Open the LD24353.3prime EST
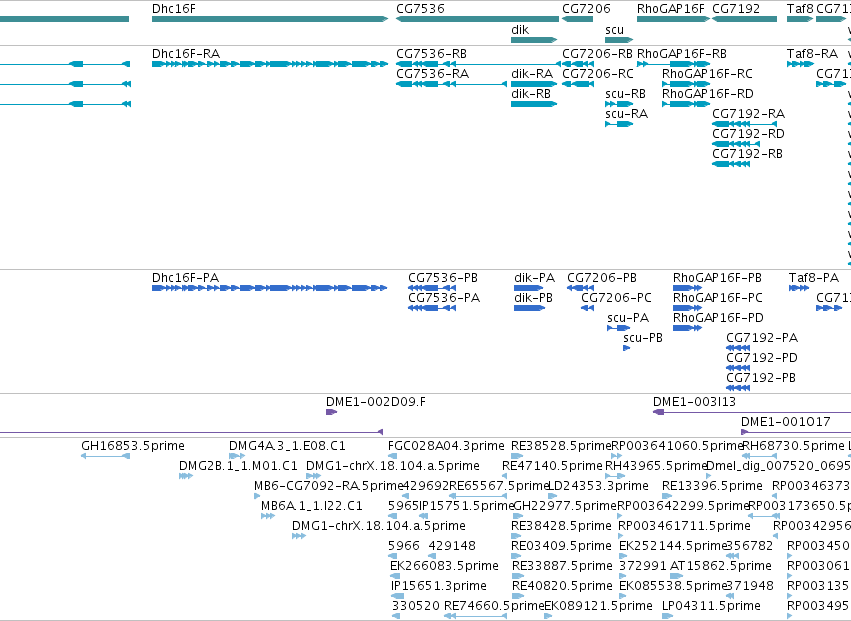The image size is (851, 621). point(552,497)
